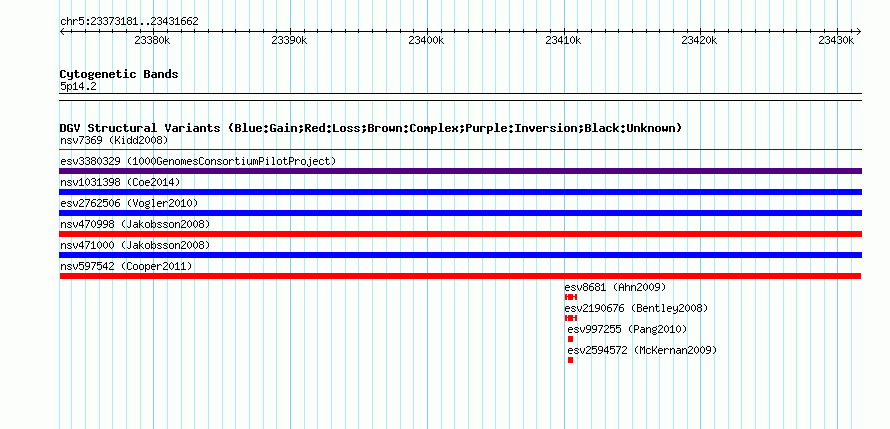
Task: Click the 23420k ruler label
Action: [700, 40]
